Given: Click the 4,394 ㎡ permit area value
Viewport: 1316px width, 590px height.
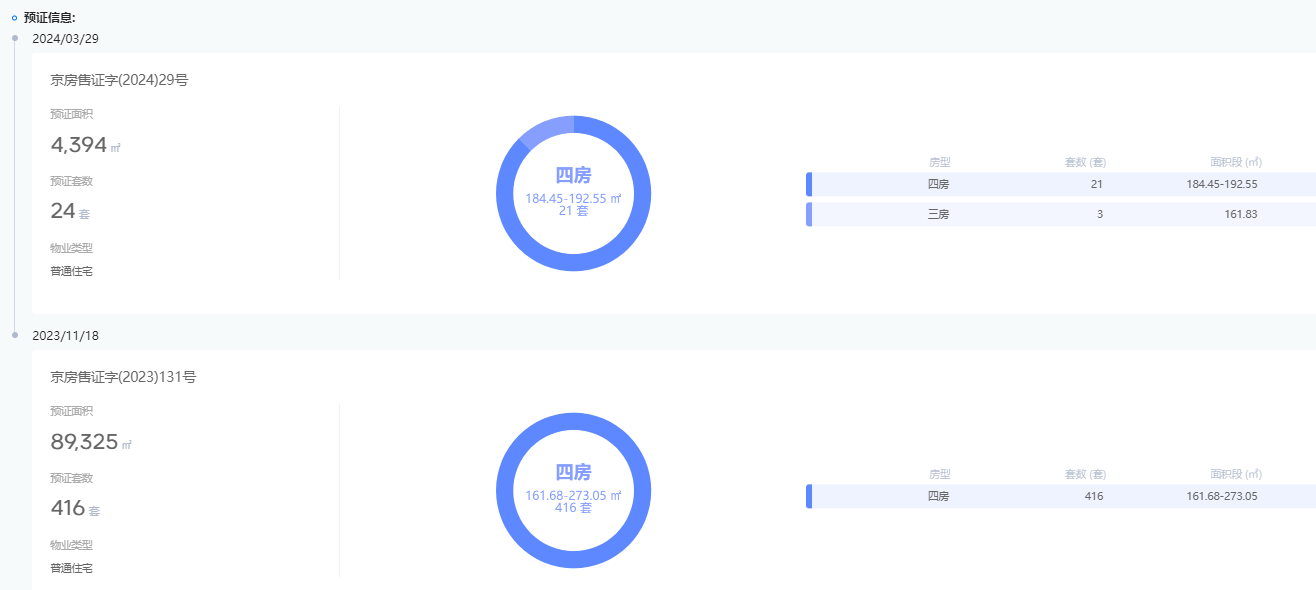Looking at the screenshot, I should pos(85,145).
